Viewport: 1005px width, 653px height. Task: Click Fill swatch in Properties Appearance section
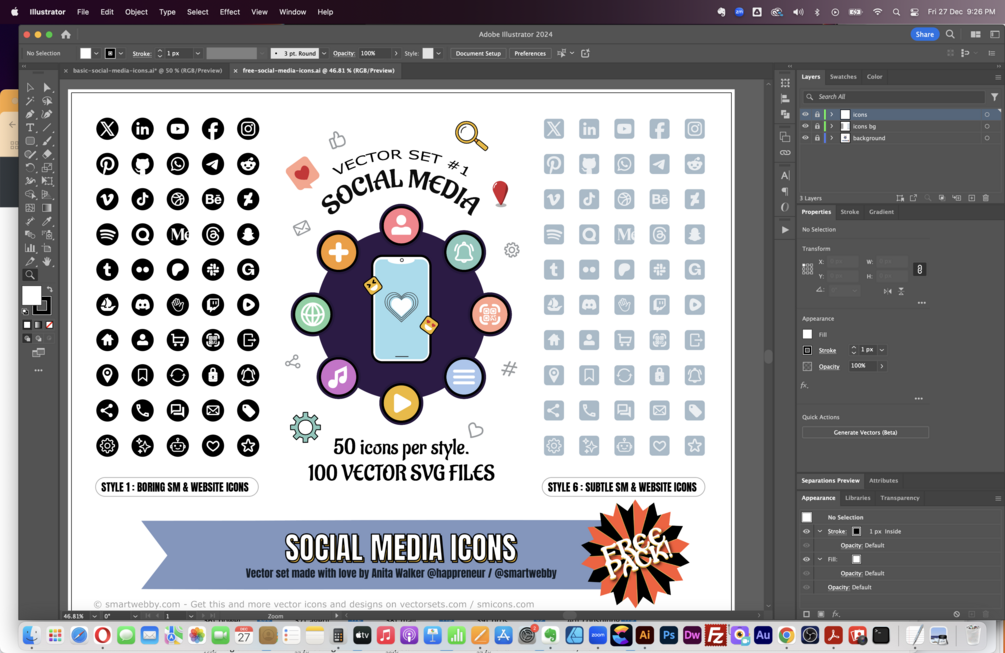tap(808, 334)
